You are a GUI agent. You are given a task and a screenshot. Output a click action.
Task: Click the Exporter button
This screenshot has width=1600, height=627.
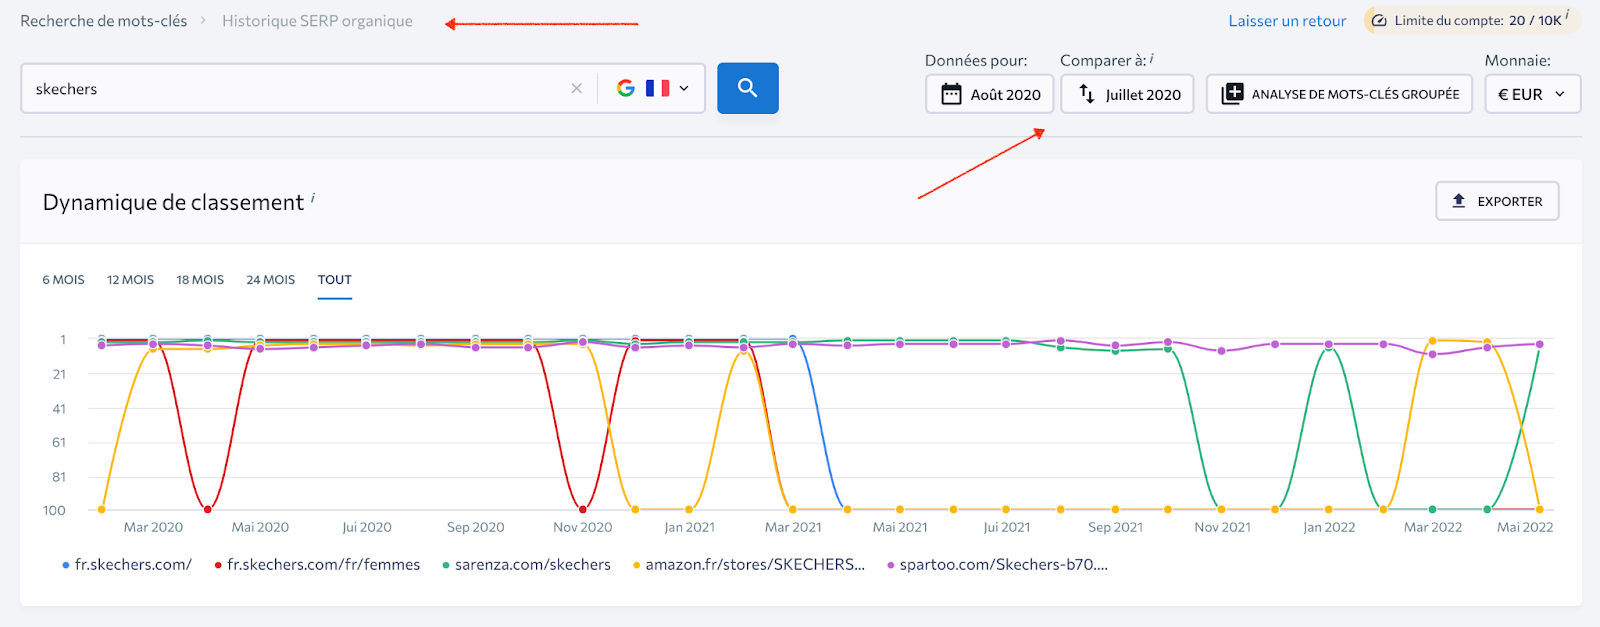pos(1497,201)
